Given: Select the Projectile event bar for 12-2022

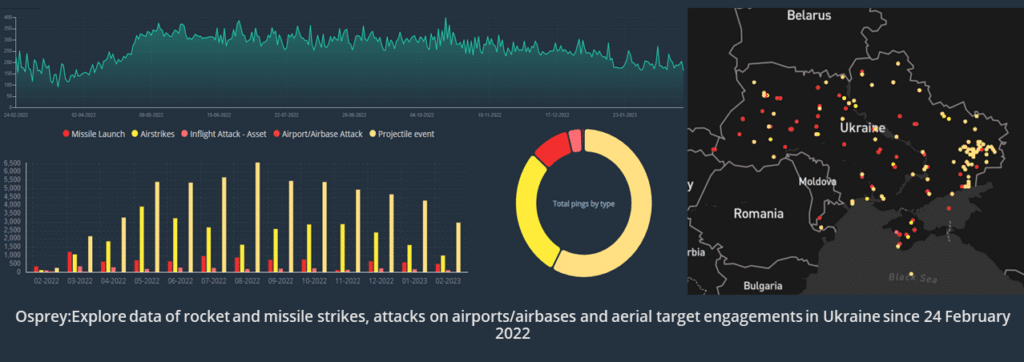Looking at the screenshot, I should [392, 233].
